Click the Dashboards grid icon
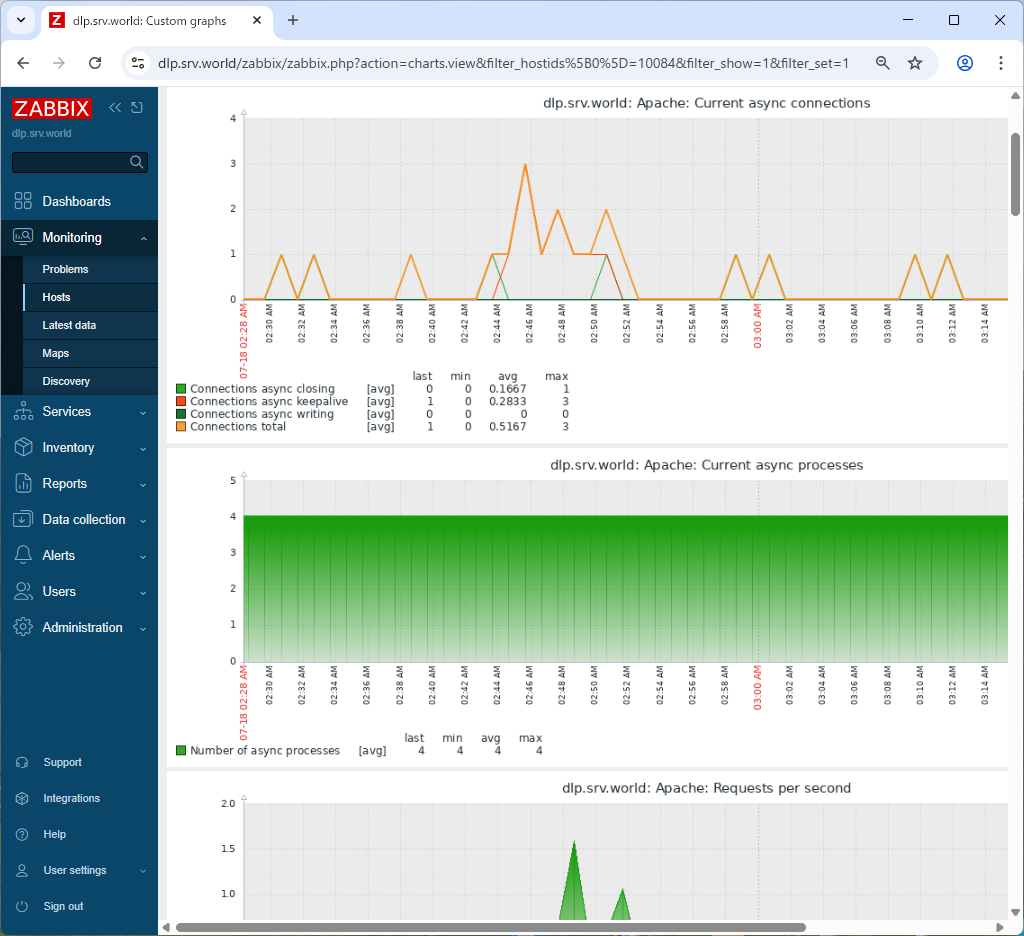This screenshot has height=936, width=1024. click(x=23, y=201)
